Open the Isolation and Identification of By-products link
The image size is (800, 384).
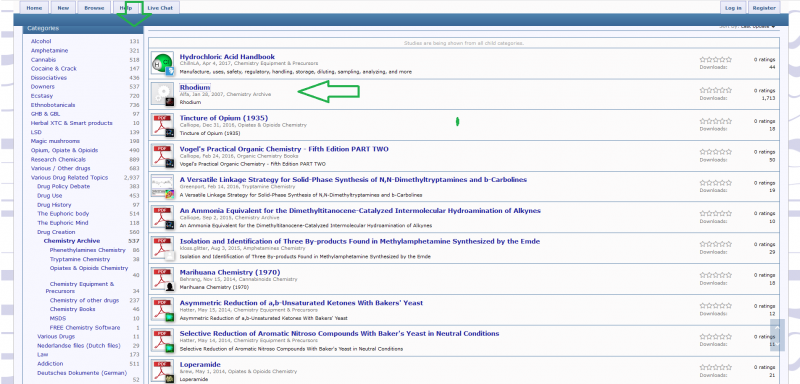pyautogui.click(x=360, y=241)
